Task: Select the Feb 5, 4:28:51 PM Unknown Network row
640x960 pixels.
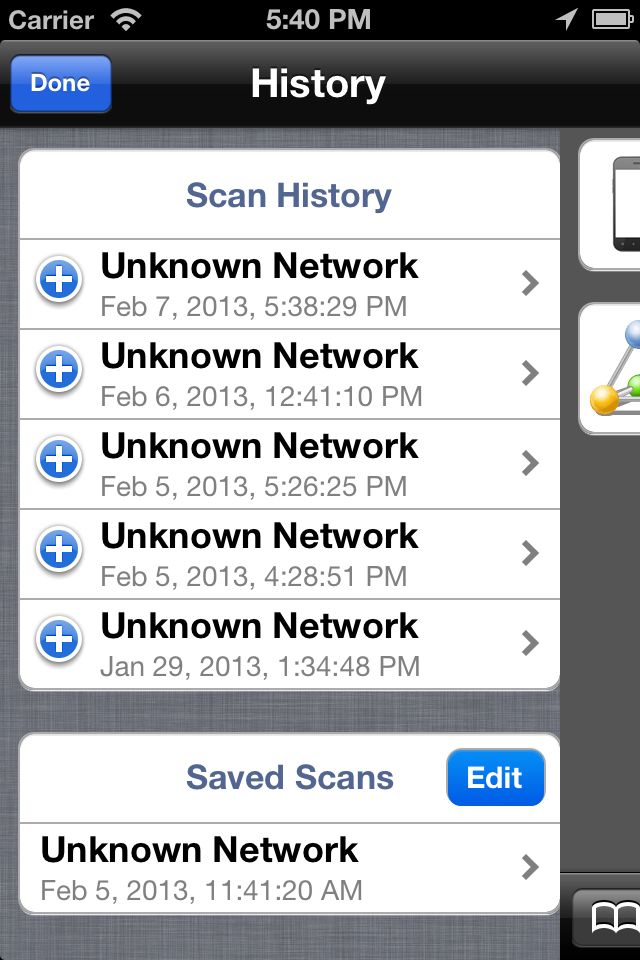Action: tap(290, 554)
